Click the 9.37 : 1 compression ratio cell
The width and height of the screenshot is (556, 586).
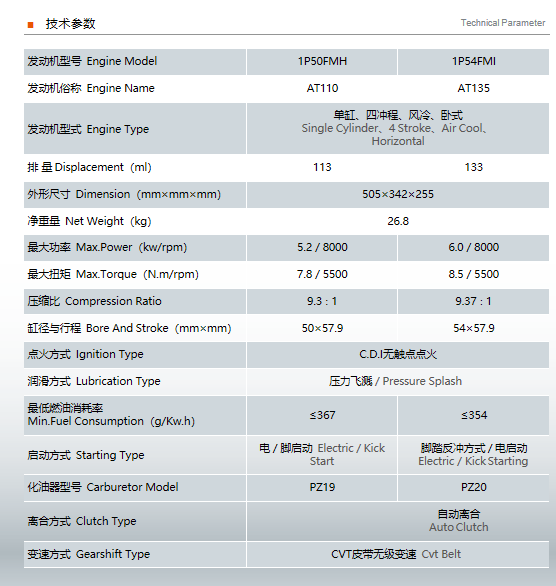click(473, 301)
